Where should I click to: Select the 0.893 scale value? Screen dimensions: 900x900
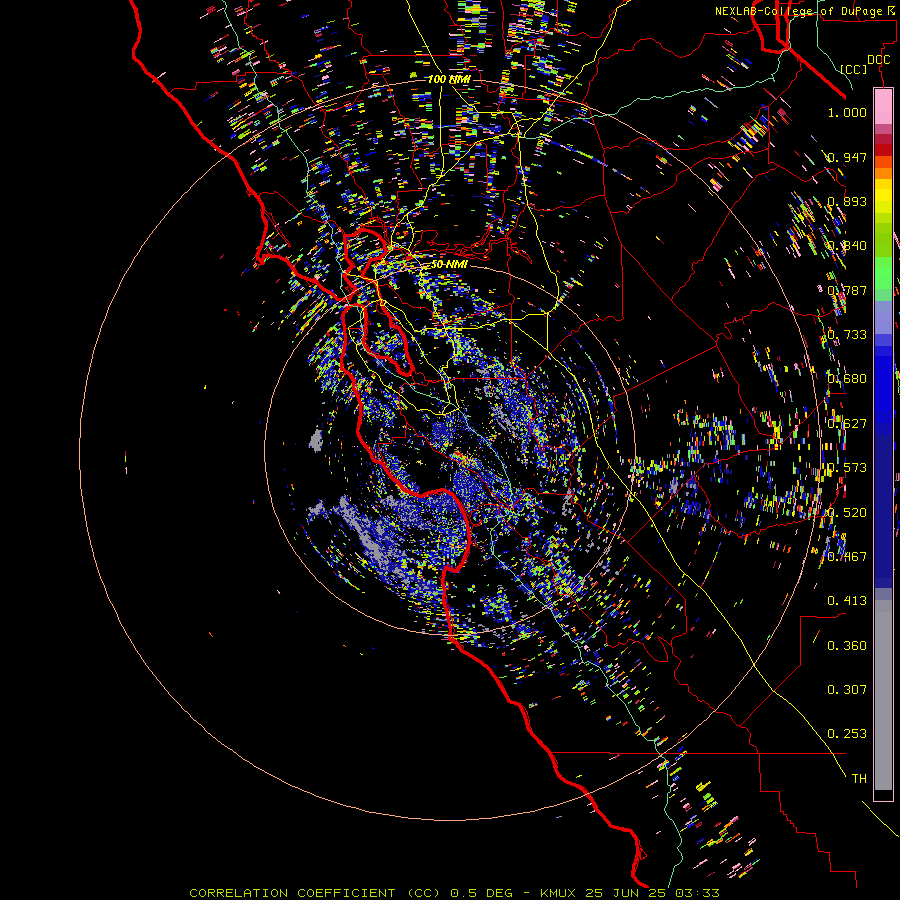[847, 201]
